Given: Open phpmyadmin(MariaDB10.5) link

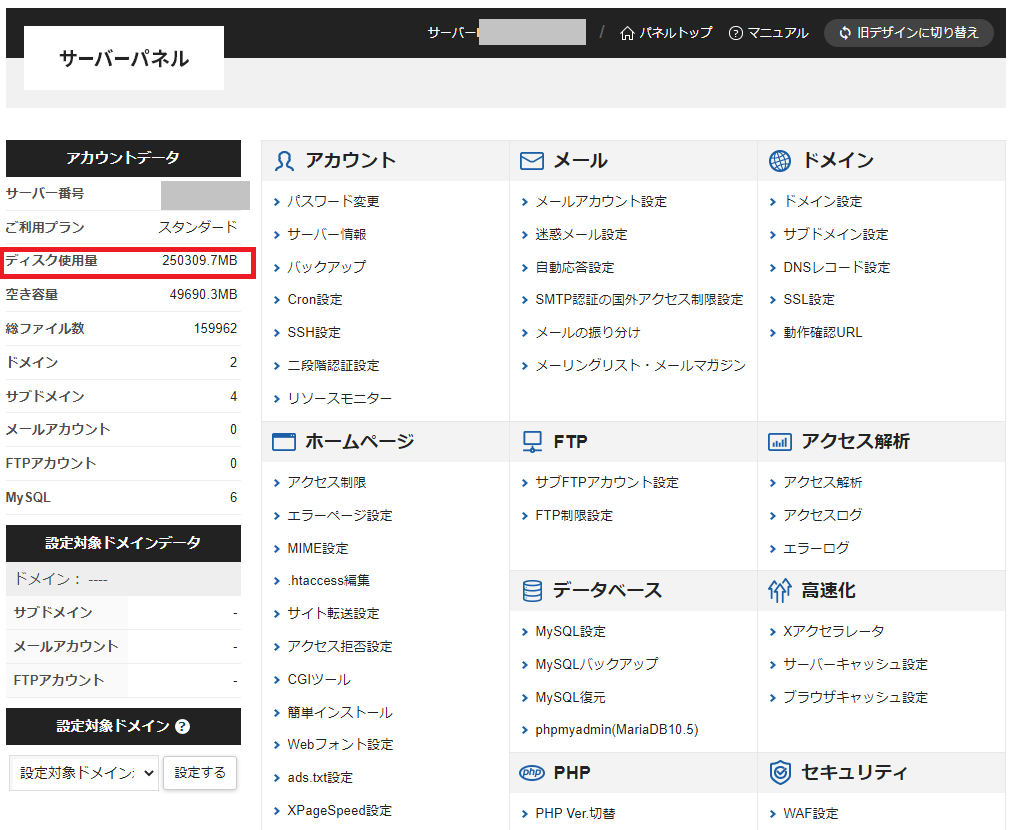Looking at the screenshot, I should (x=616, y=730).
